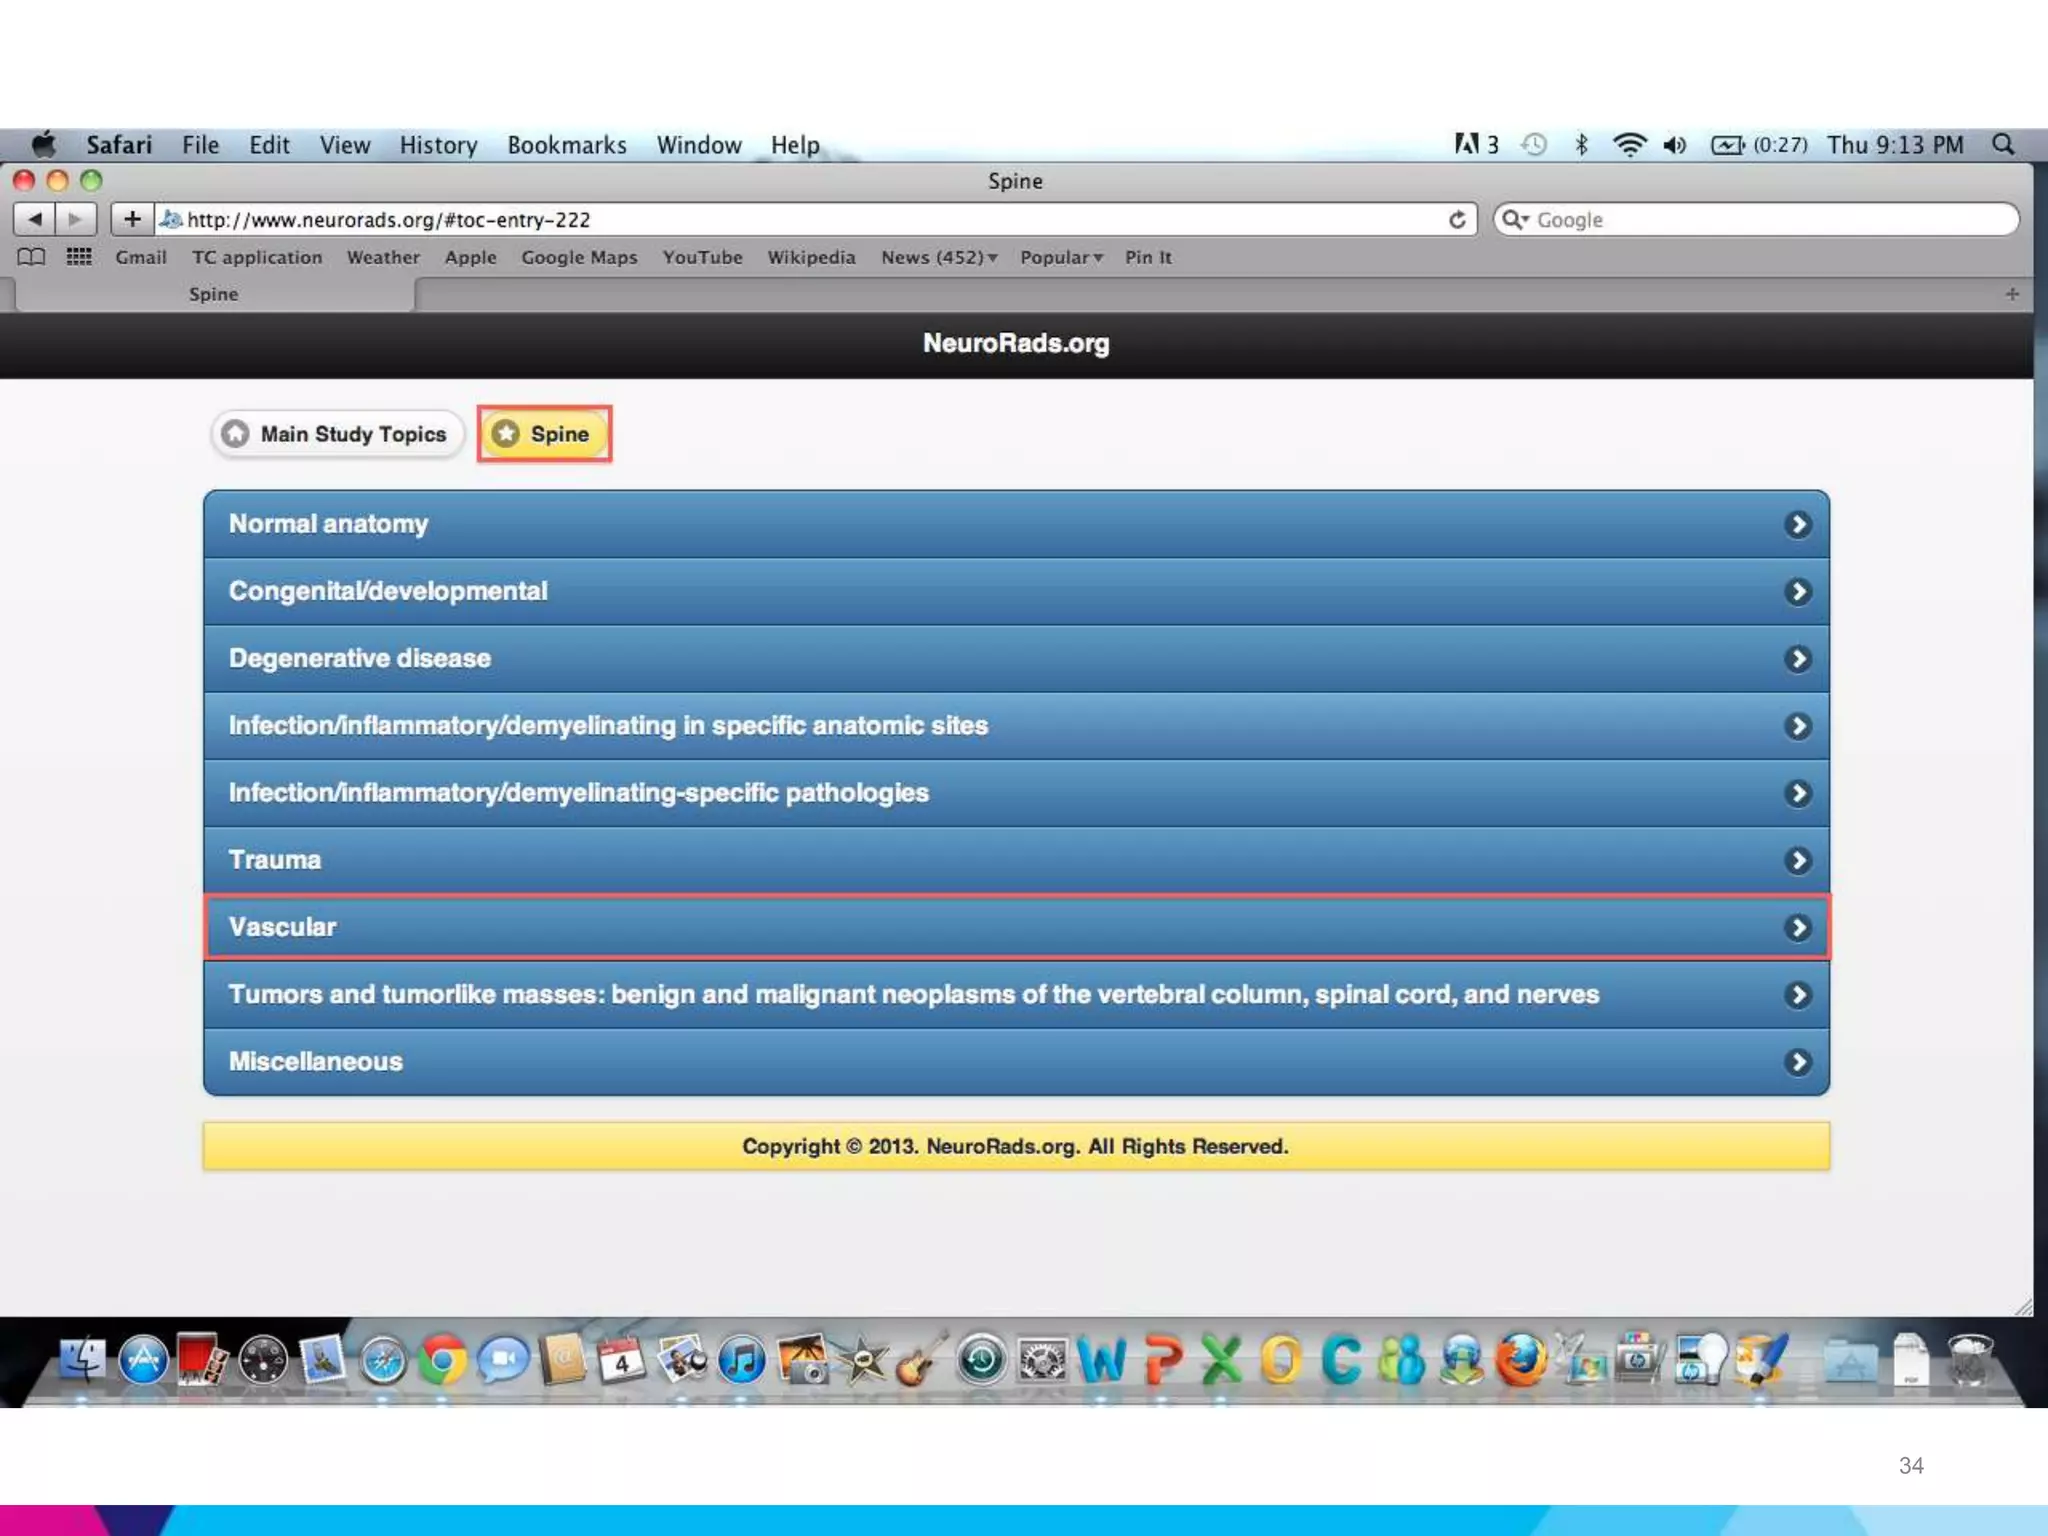Click the add bookmark plus button
This screenshot has width=2048, height=1536.
coord(132,219)
